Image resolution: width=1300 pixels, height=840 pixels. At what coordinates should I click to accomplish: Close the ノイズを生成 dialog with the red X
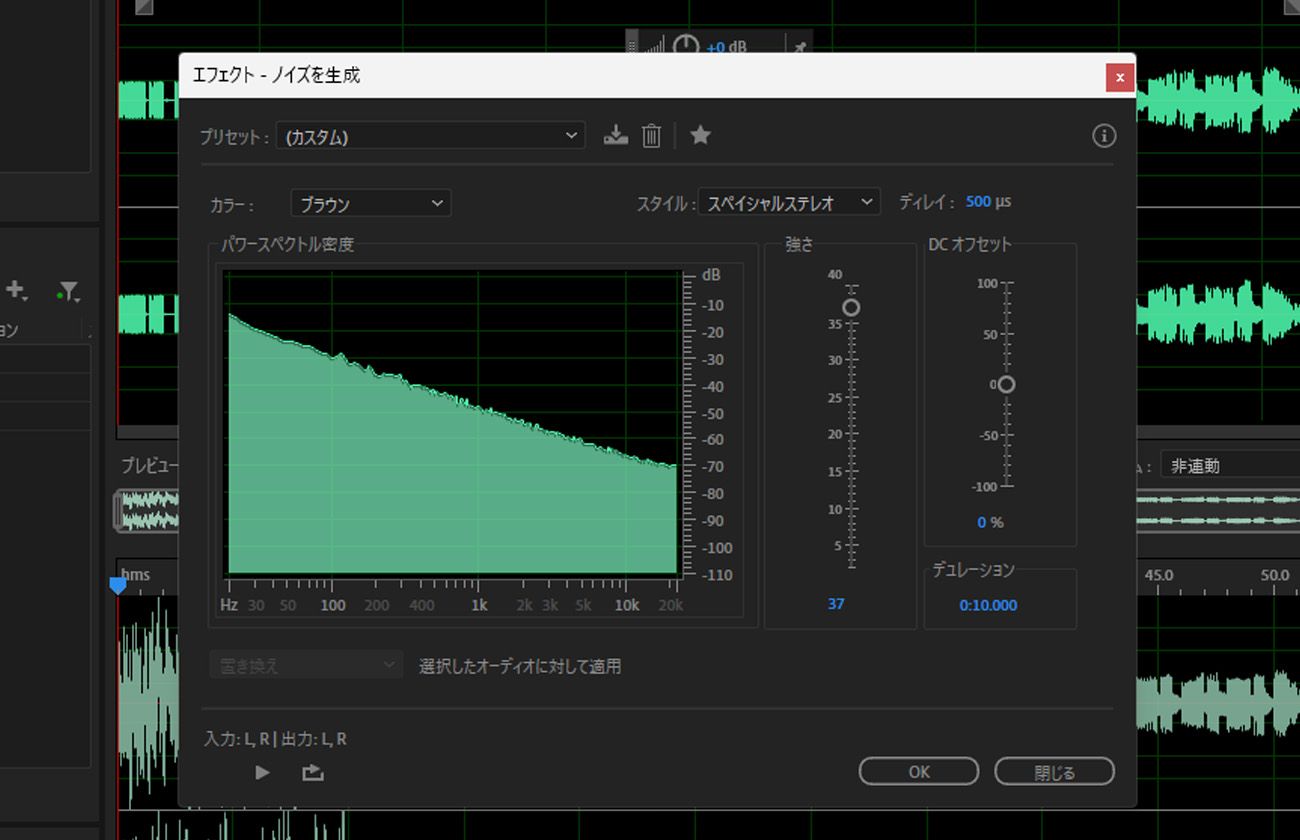point(1119,77)
